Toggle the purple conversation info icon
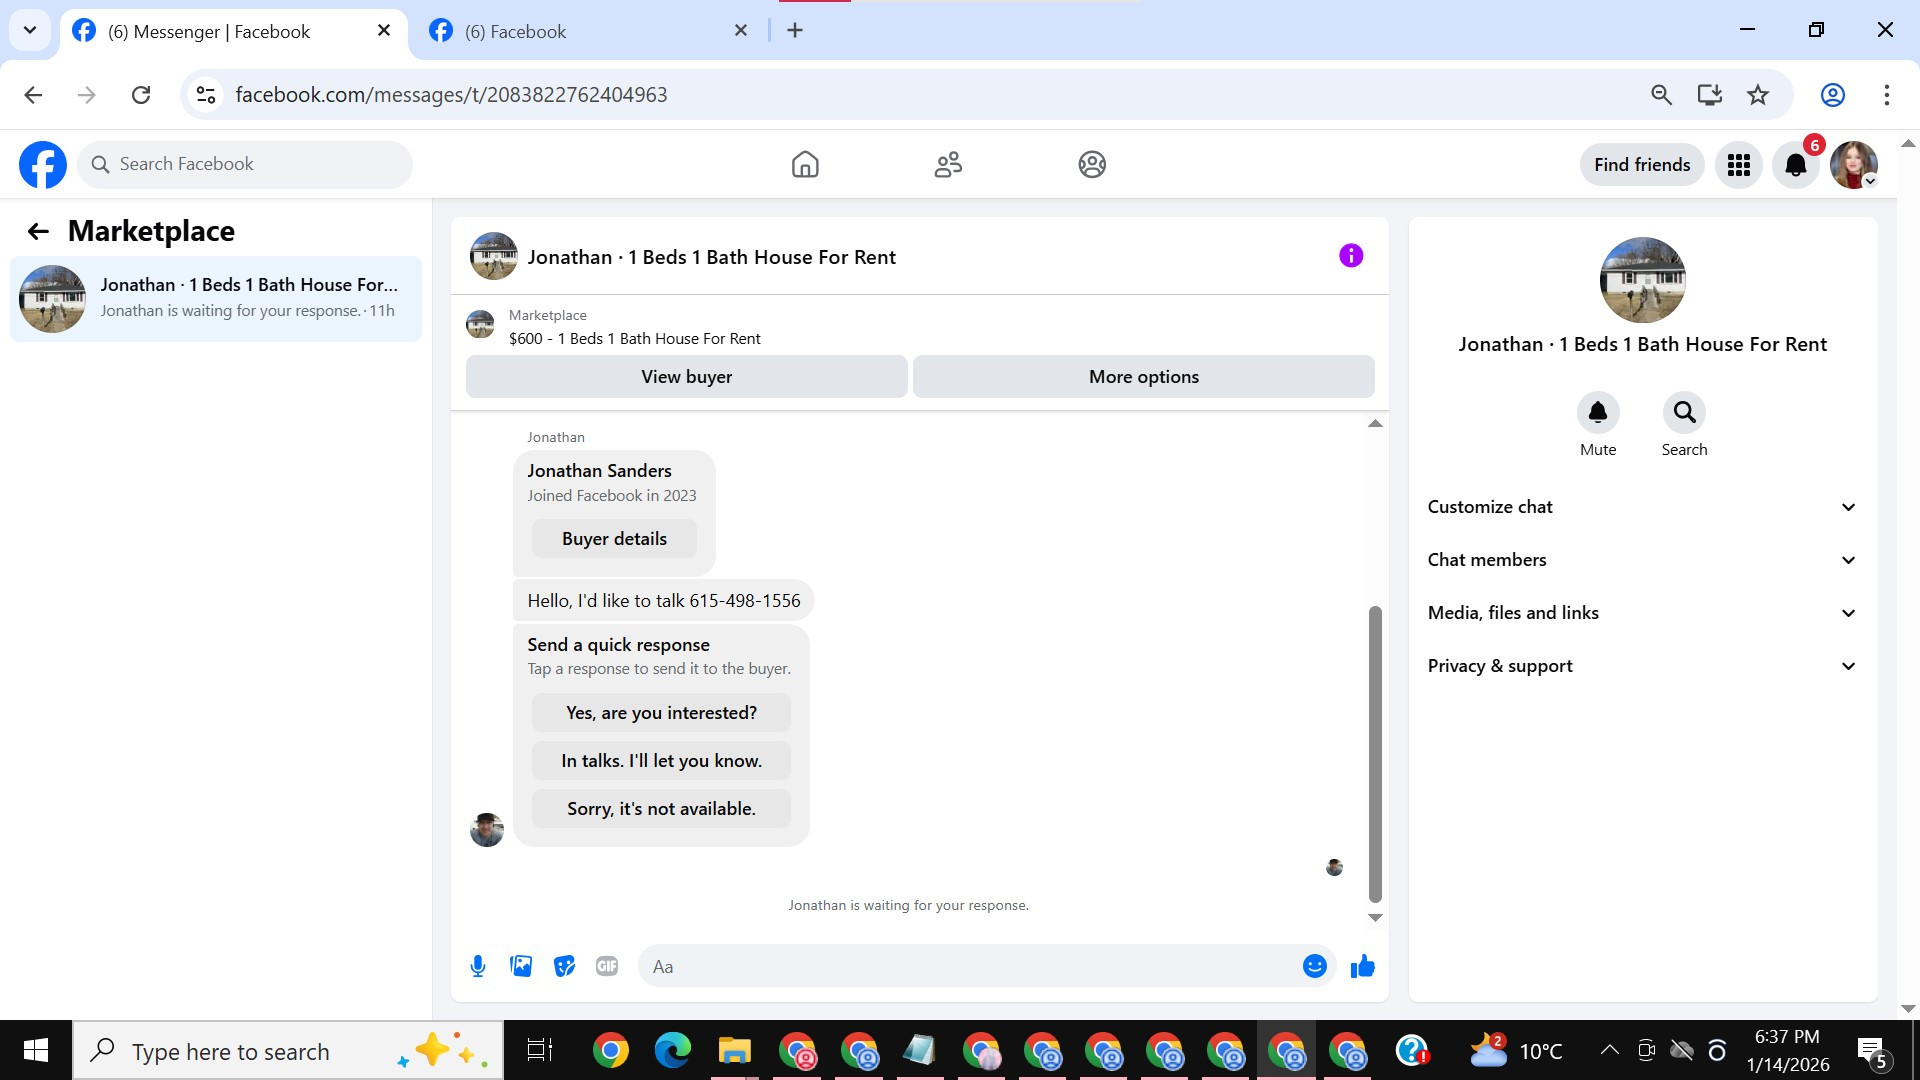This screenshot has height=1080, width=1920. pyautogui.click(x=1350, y=256)
